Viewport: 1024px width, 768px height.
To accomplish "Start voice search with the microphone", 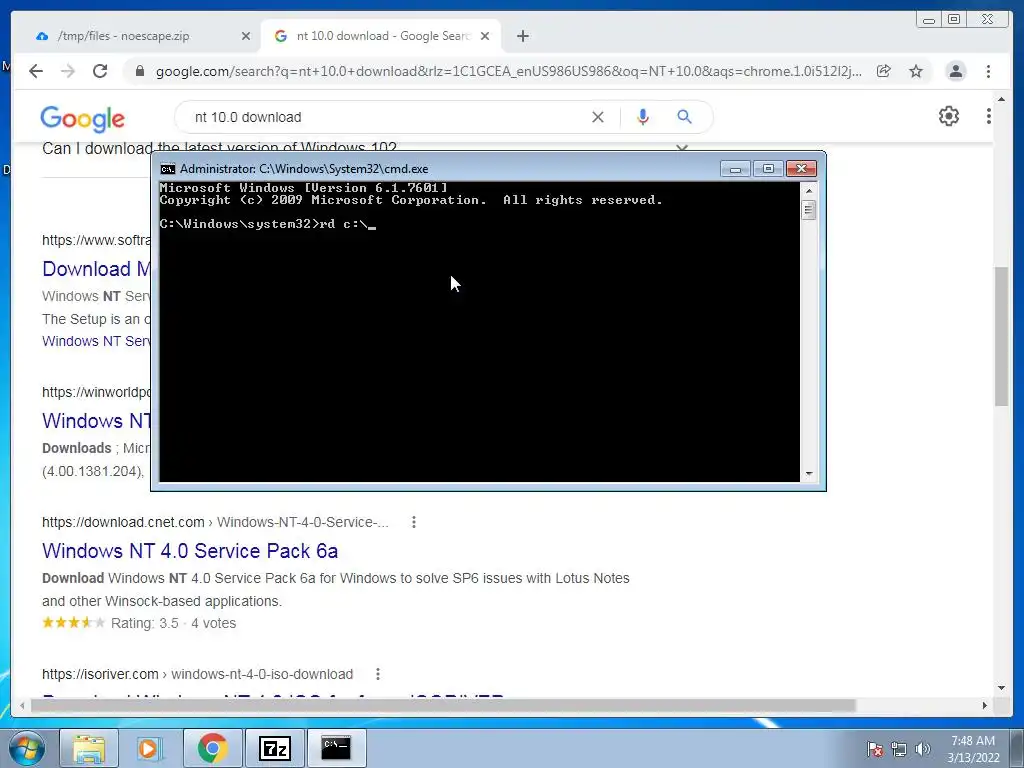I will pyautogui.click(x=643, y=117).
